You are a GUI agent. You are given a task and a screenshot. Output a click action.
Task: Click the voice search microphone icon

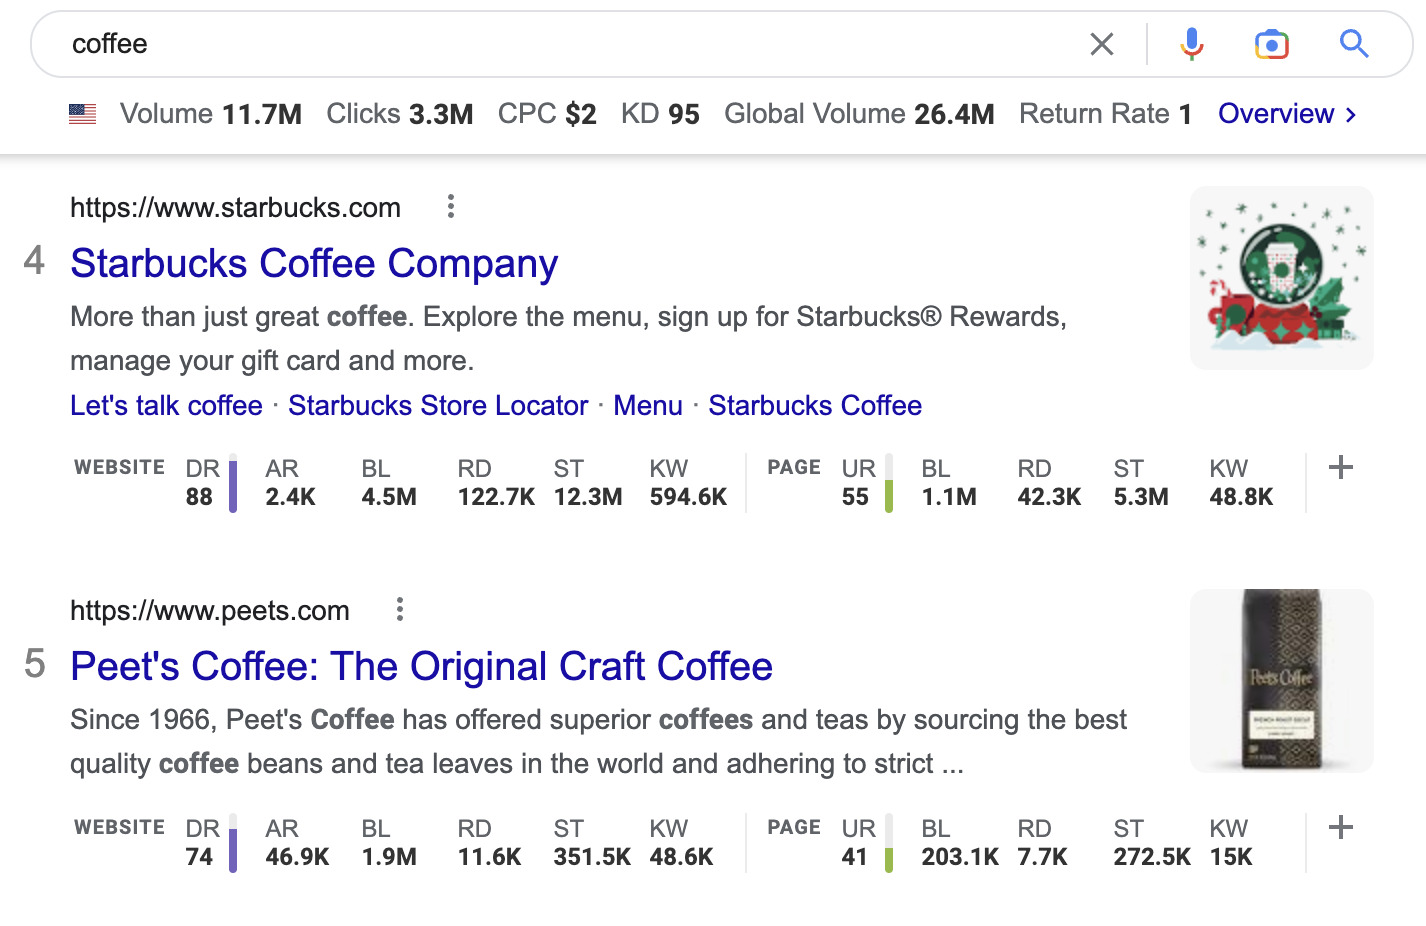[x=1190, y=44]
